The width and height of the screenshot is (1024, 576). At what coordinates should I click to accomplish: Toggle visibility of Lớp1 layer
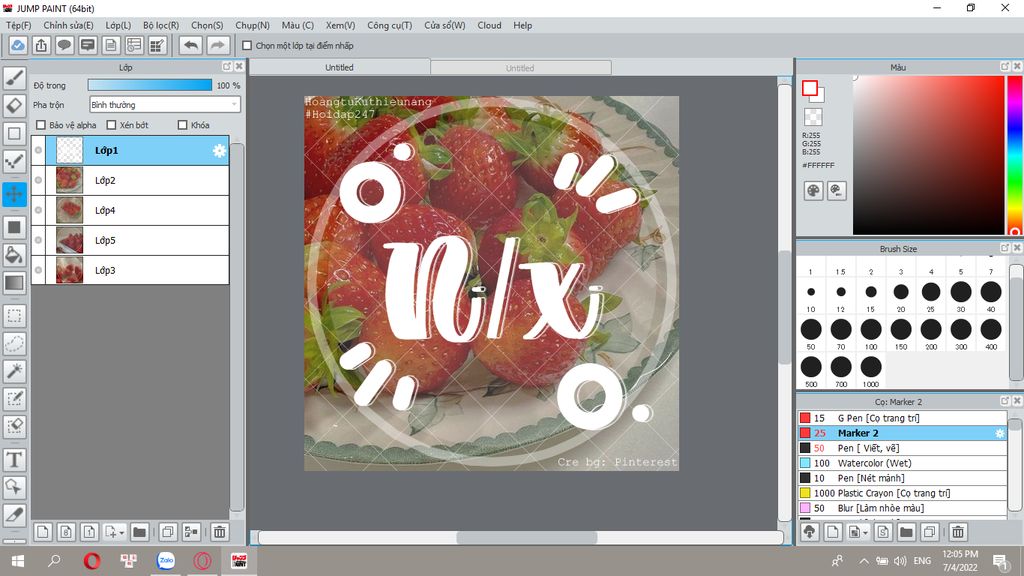39,150
